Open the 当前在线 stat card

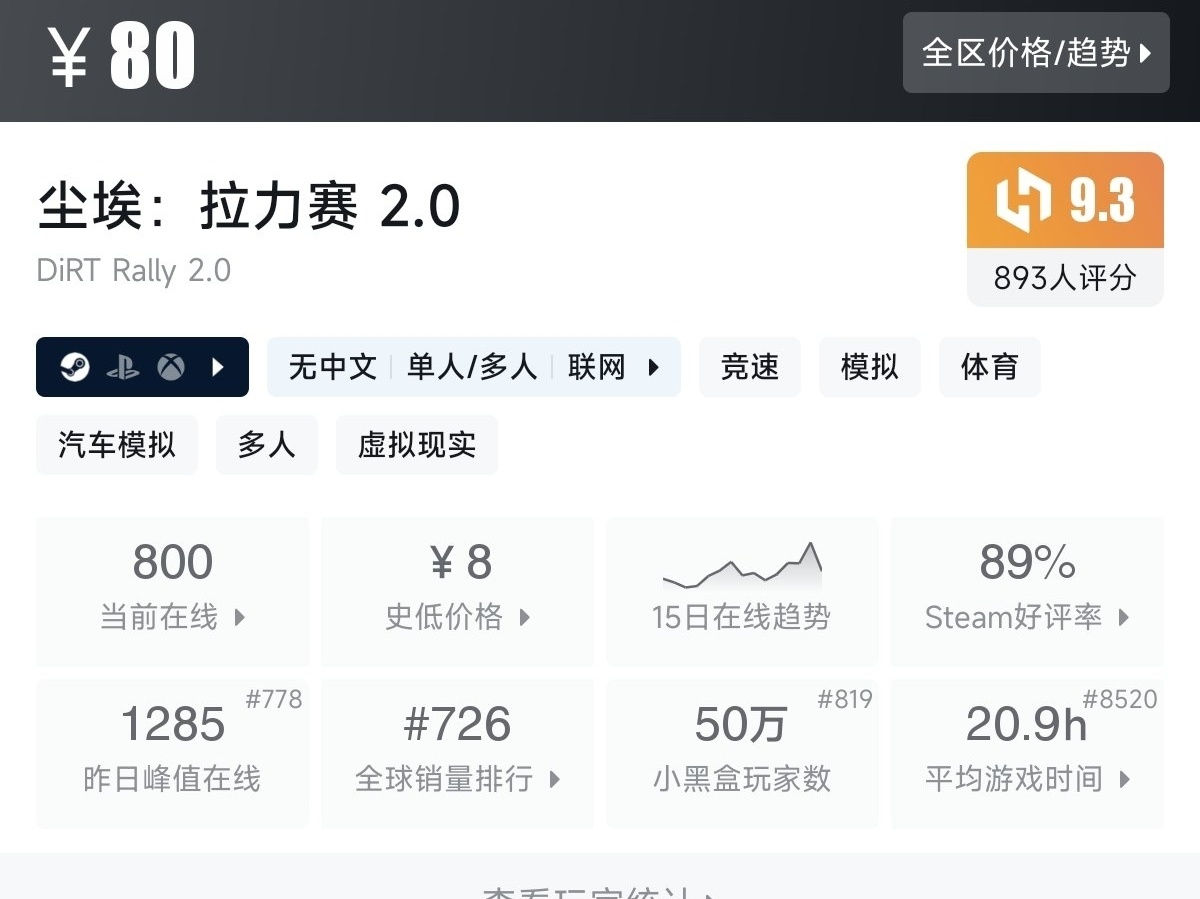173,591
